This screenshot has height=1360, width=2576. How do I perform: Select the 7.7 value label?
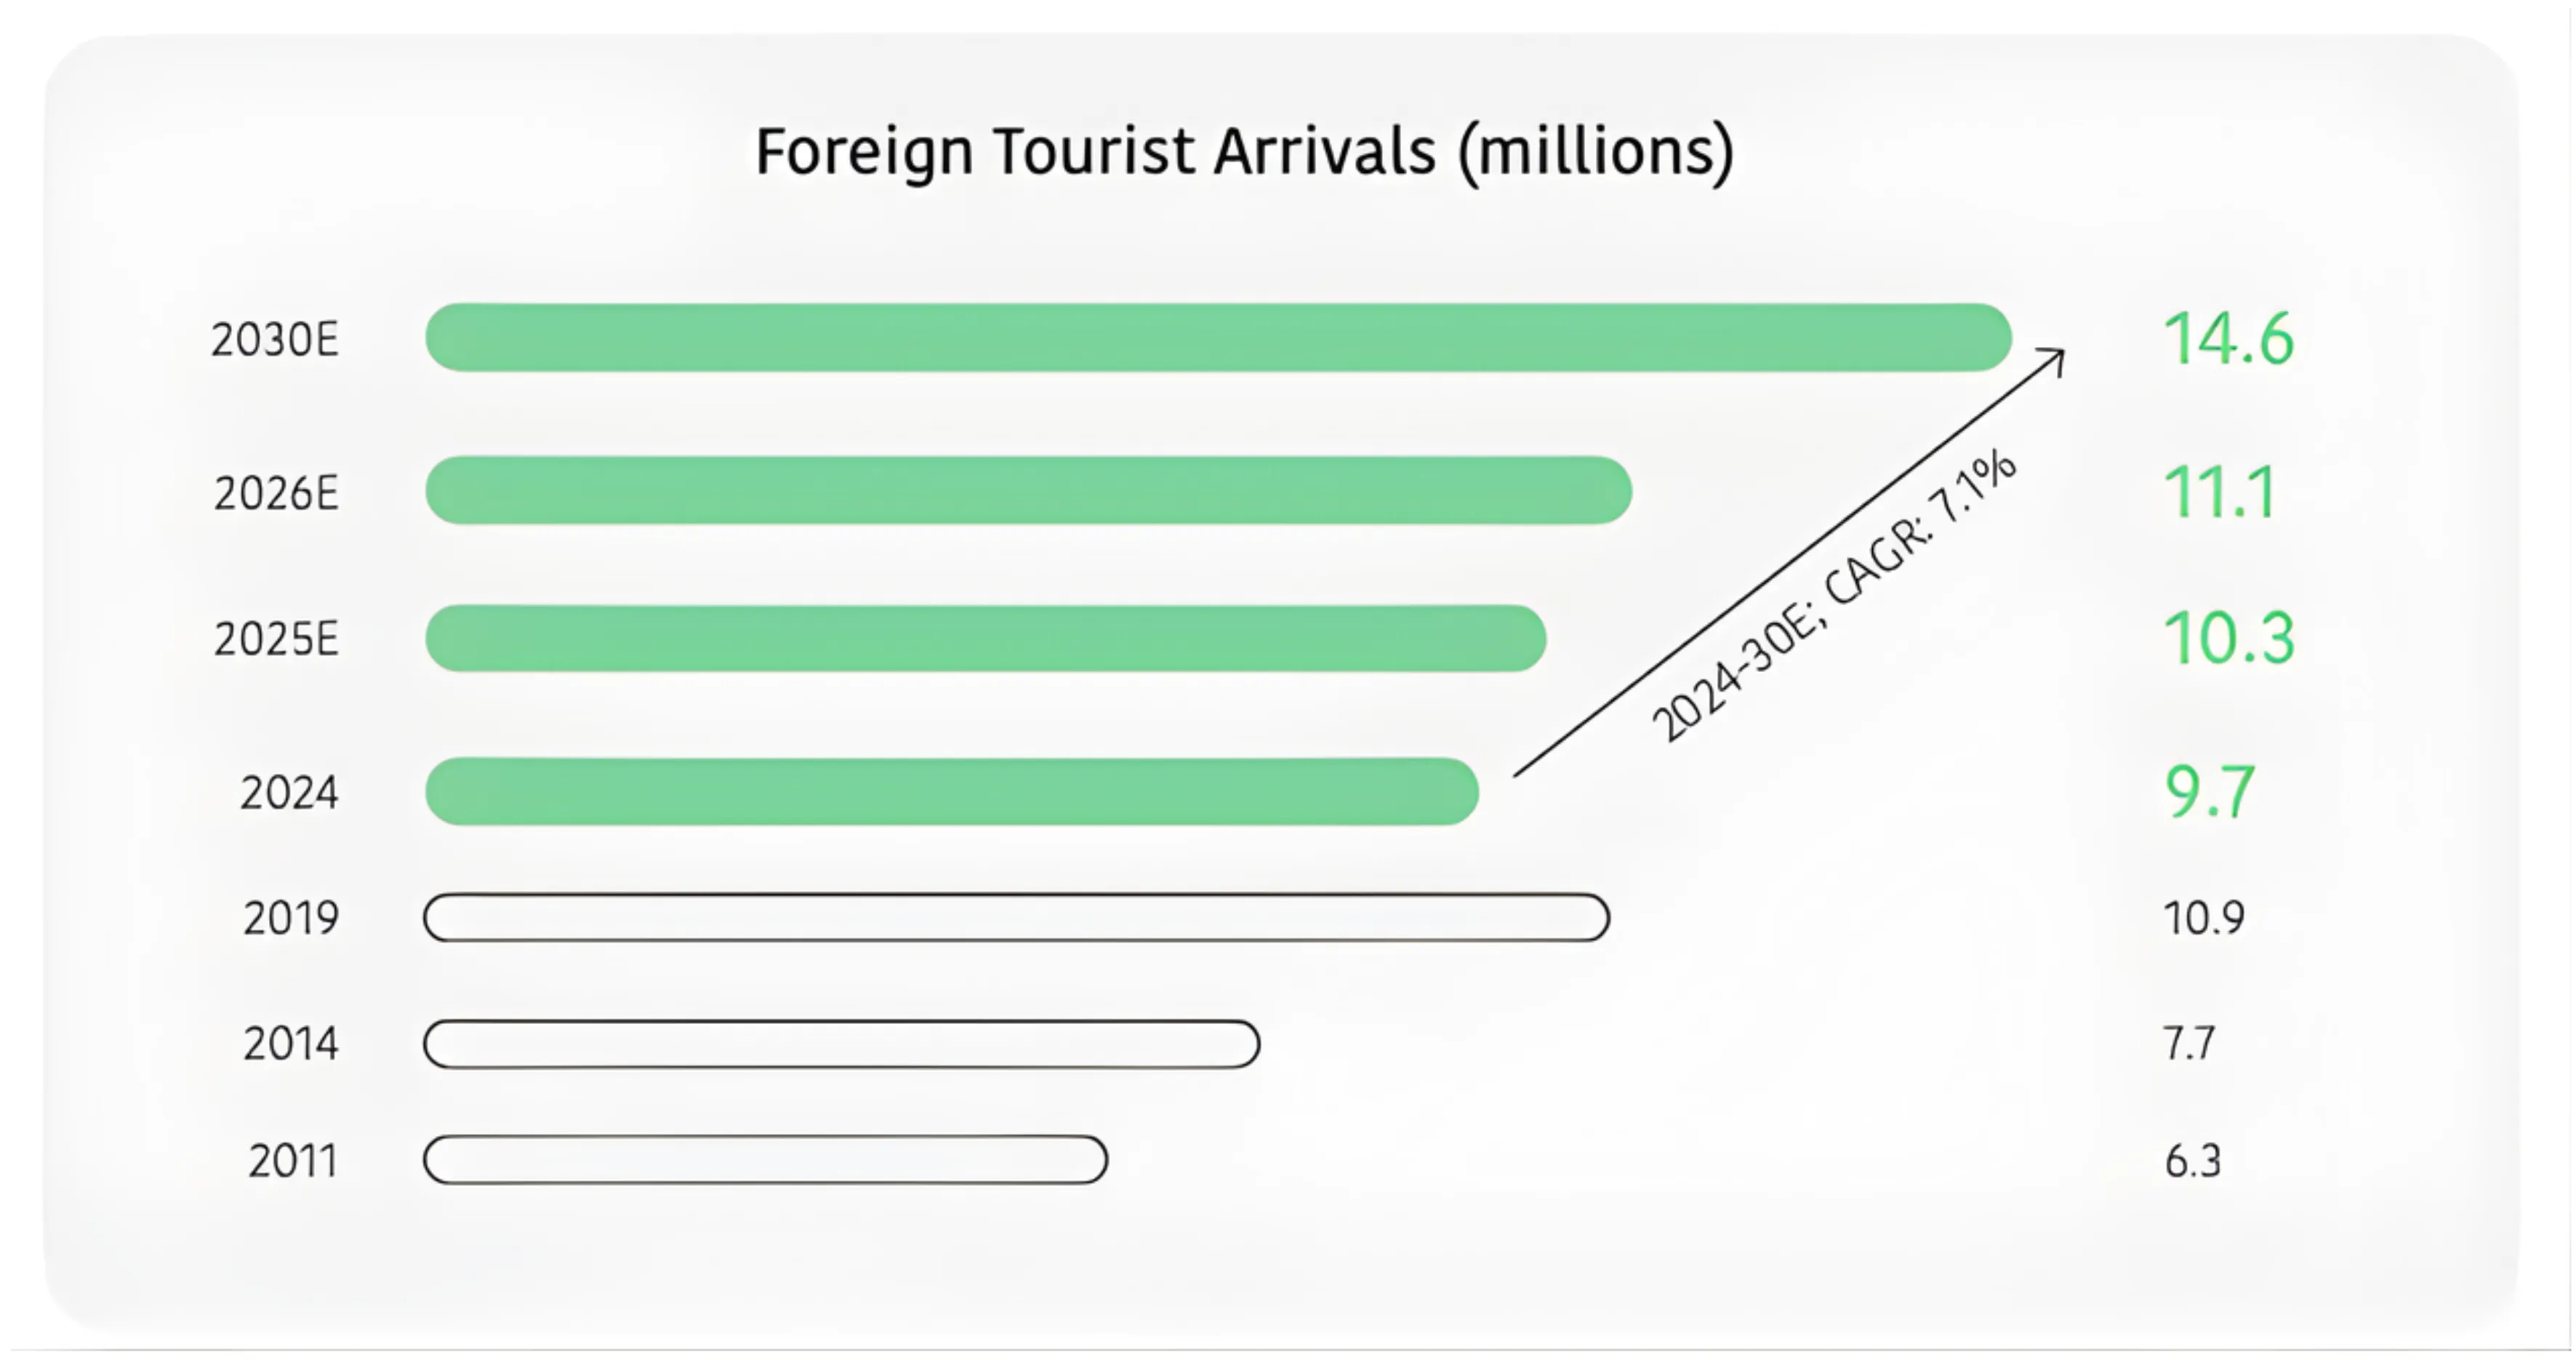pos(2189,1044)
